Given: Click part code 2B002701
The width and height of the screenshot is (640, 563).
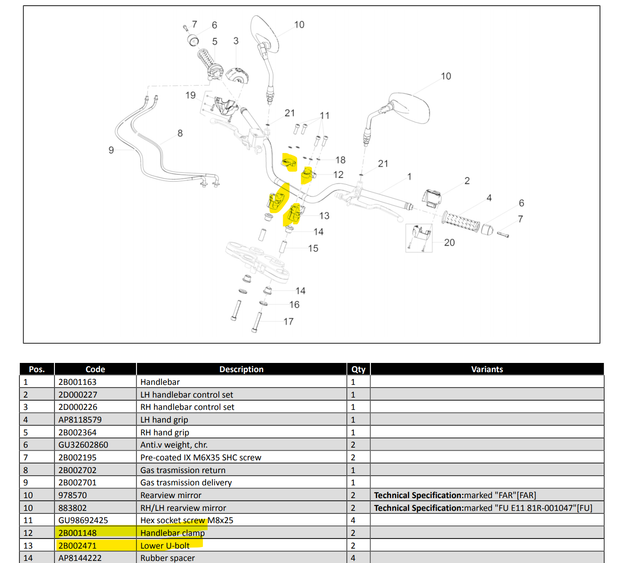Looking at the screenshot, I should 77,483.
